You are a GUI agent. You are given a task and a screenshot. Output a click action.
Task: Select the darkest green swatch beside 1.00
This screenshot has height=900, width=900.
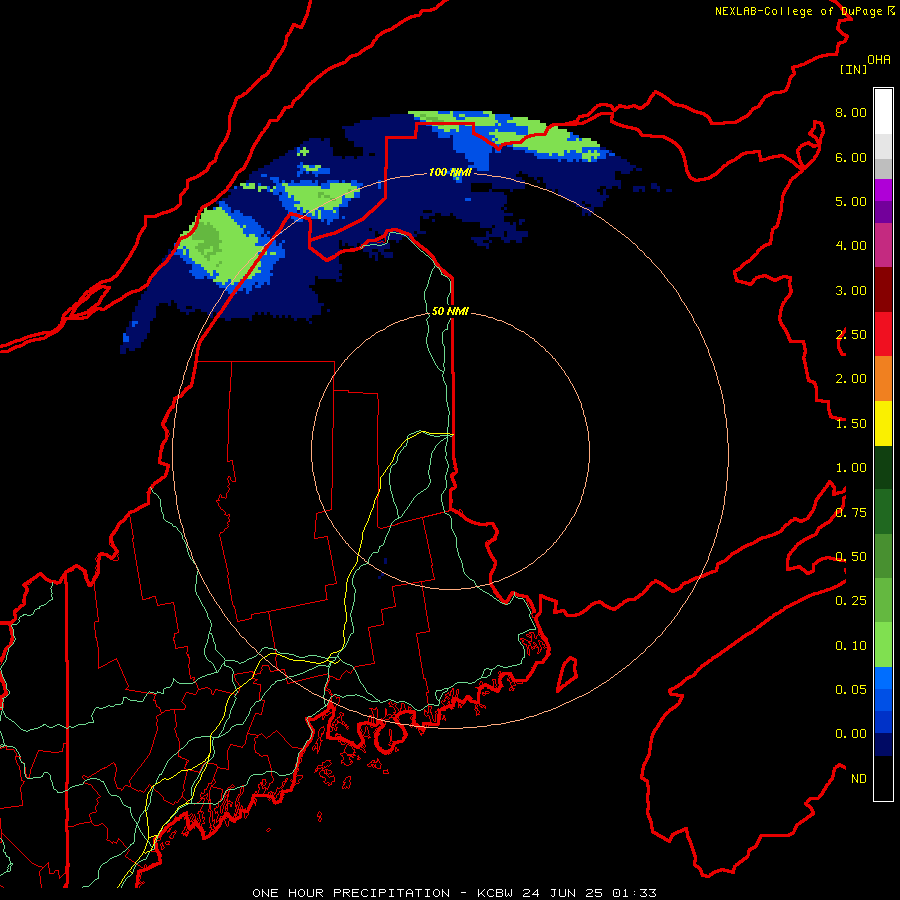(883, 467)
